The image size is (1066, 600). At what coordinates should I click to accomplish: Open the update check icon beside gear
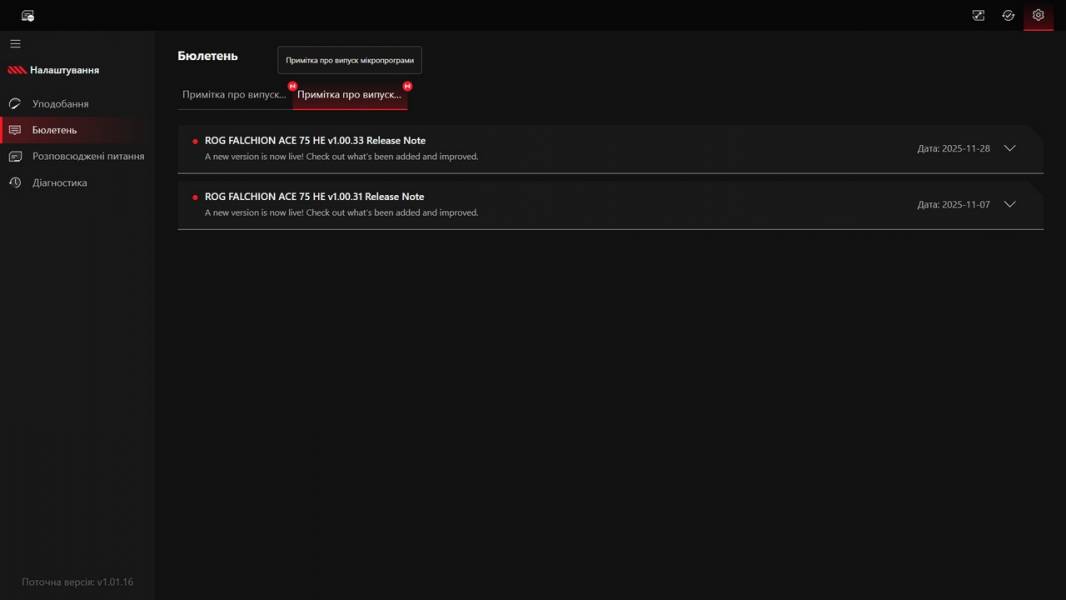[x=1008, y=15]
